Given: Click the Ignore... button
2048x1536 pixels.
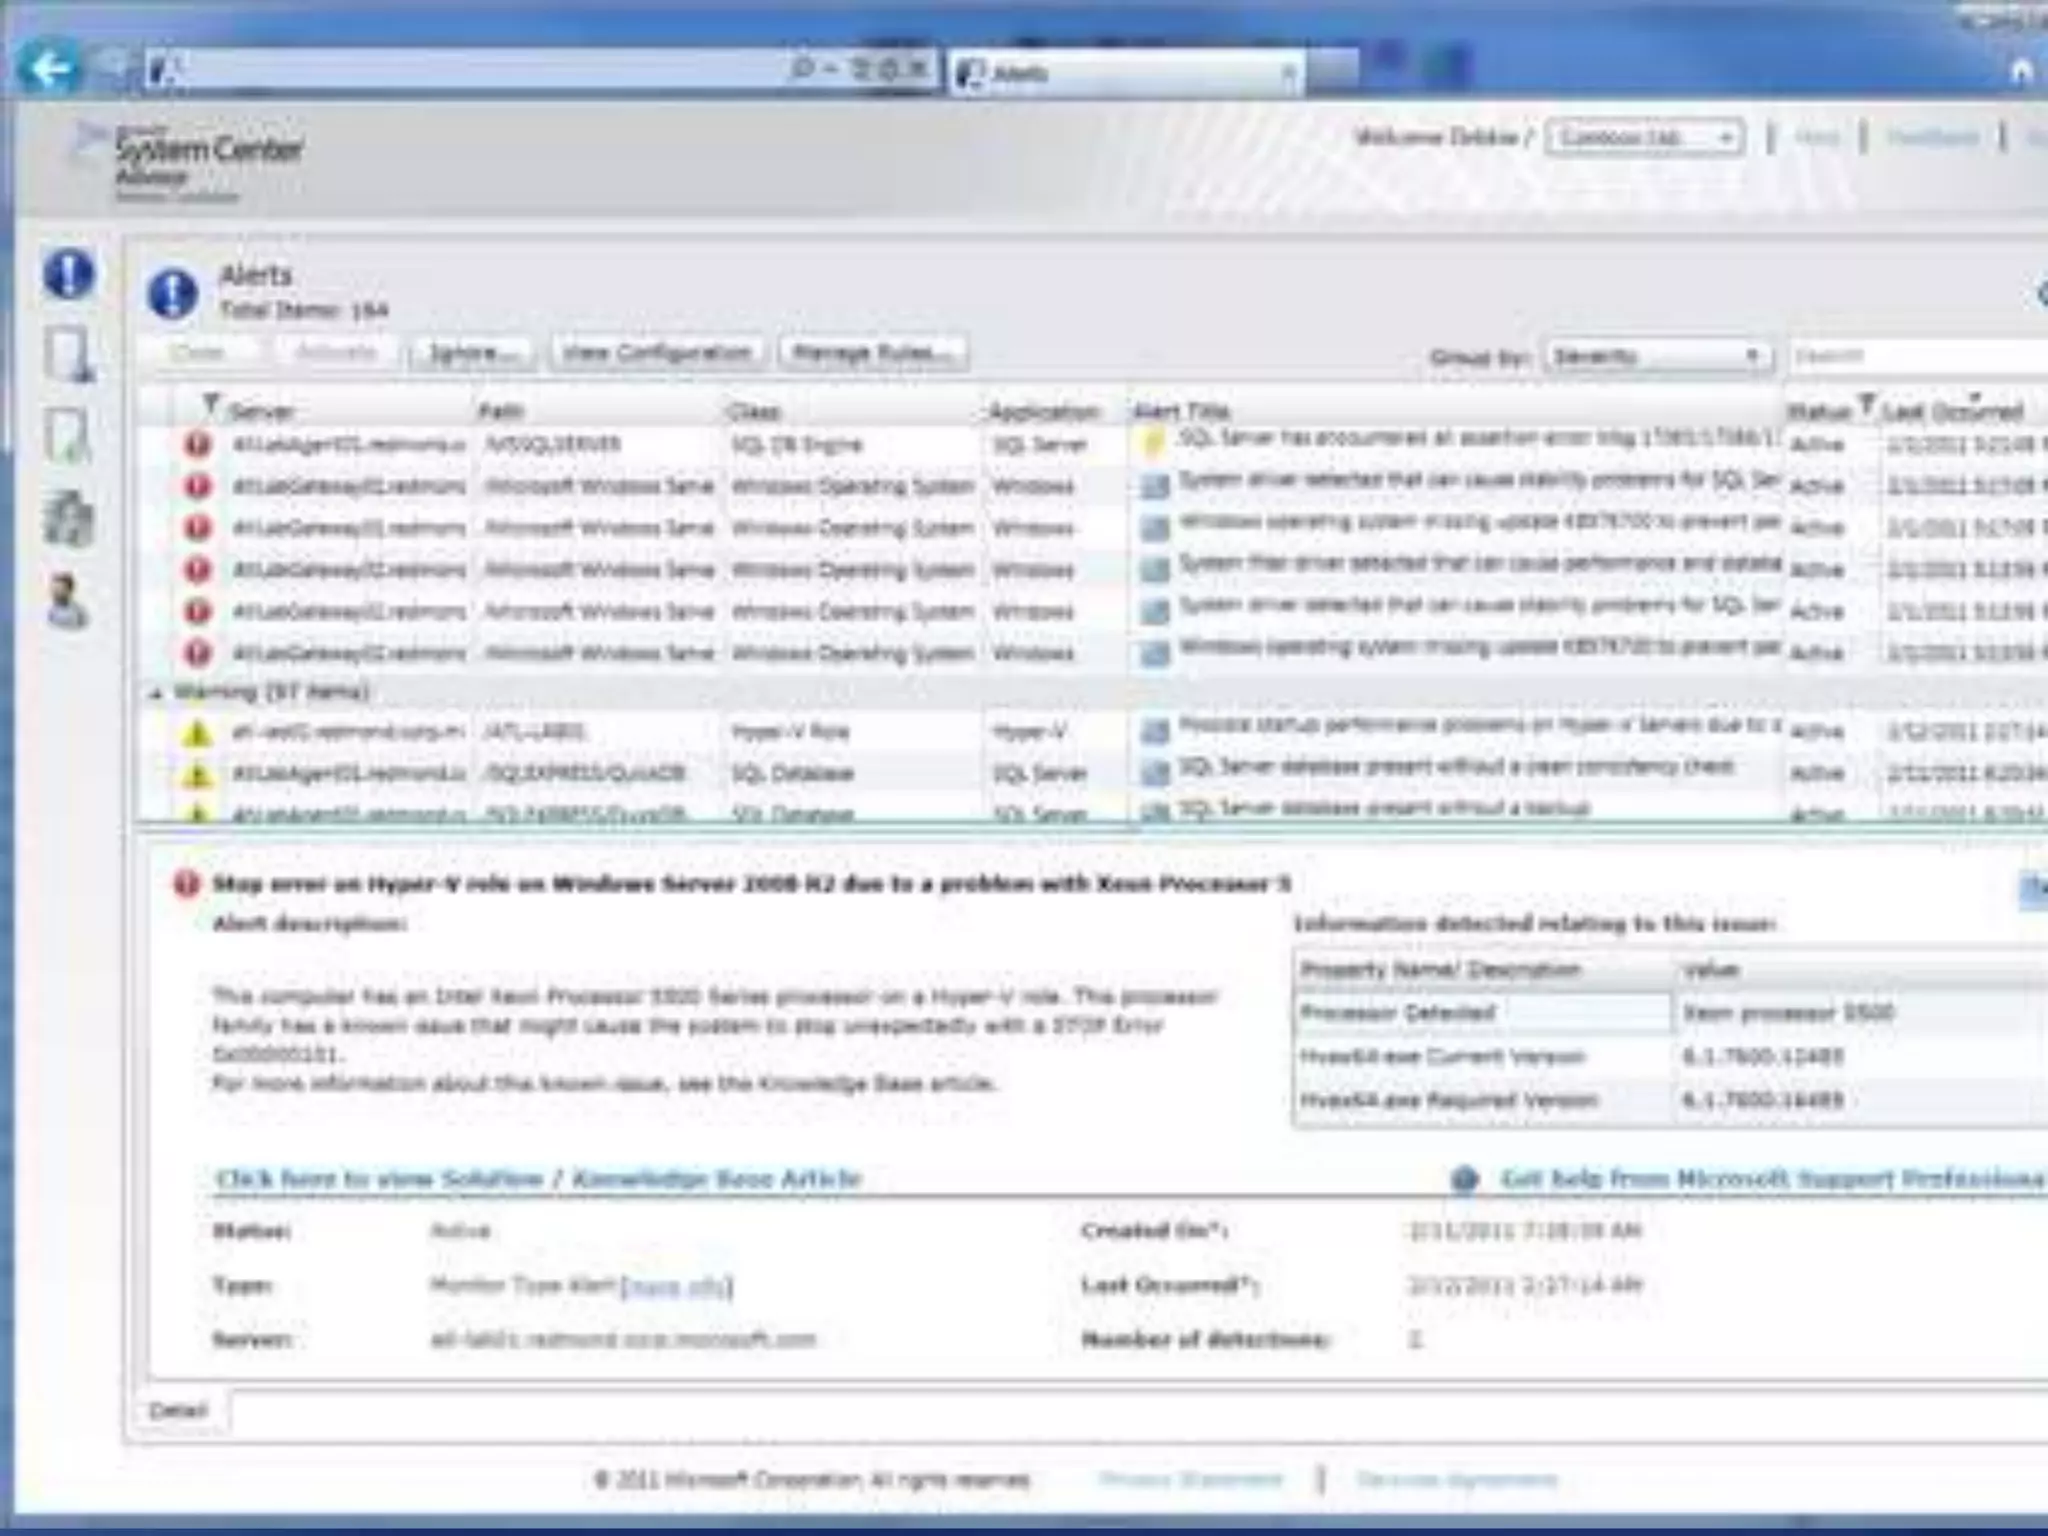Looking at the screenshot, I should tap(471, 353).
